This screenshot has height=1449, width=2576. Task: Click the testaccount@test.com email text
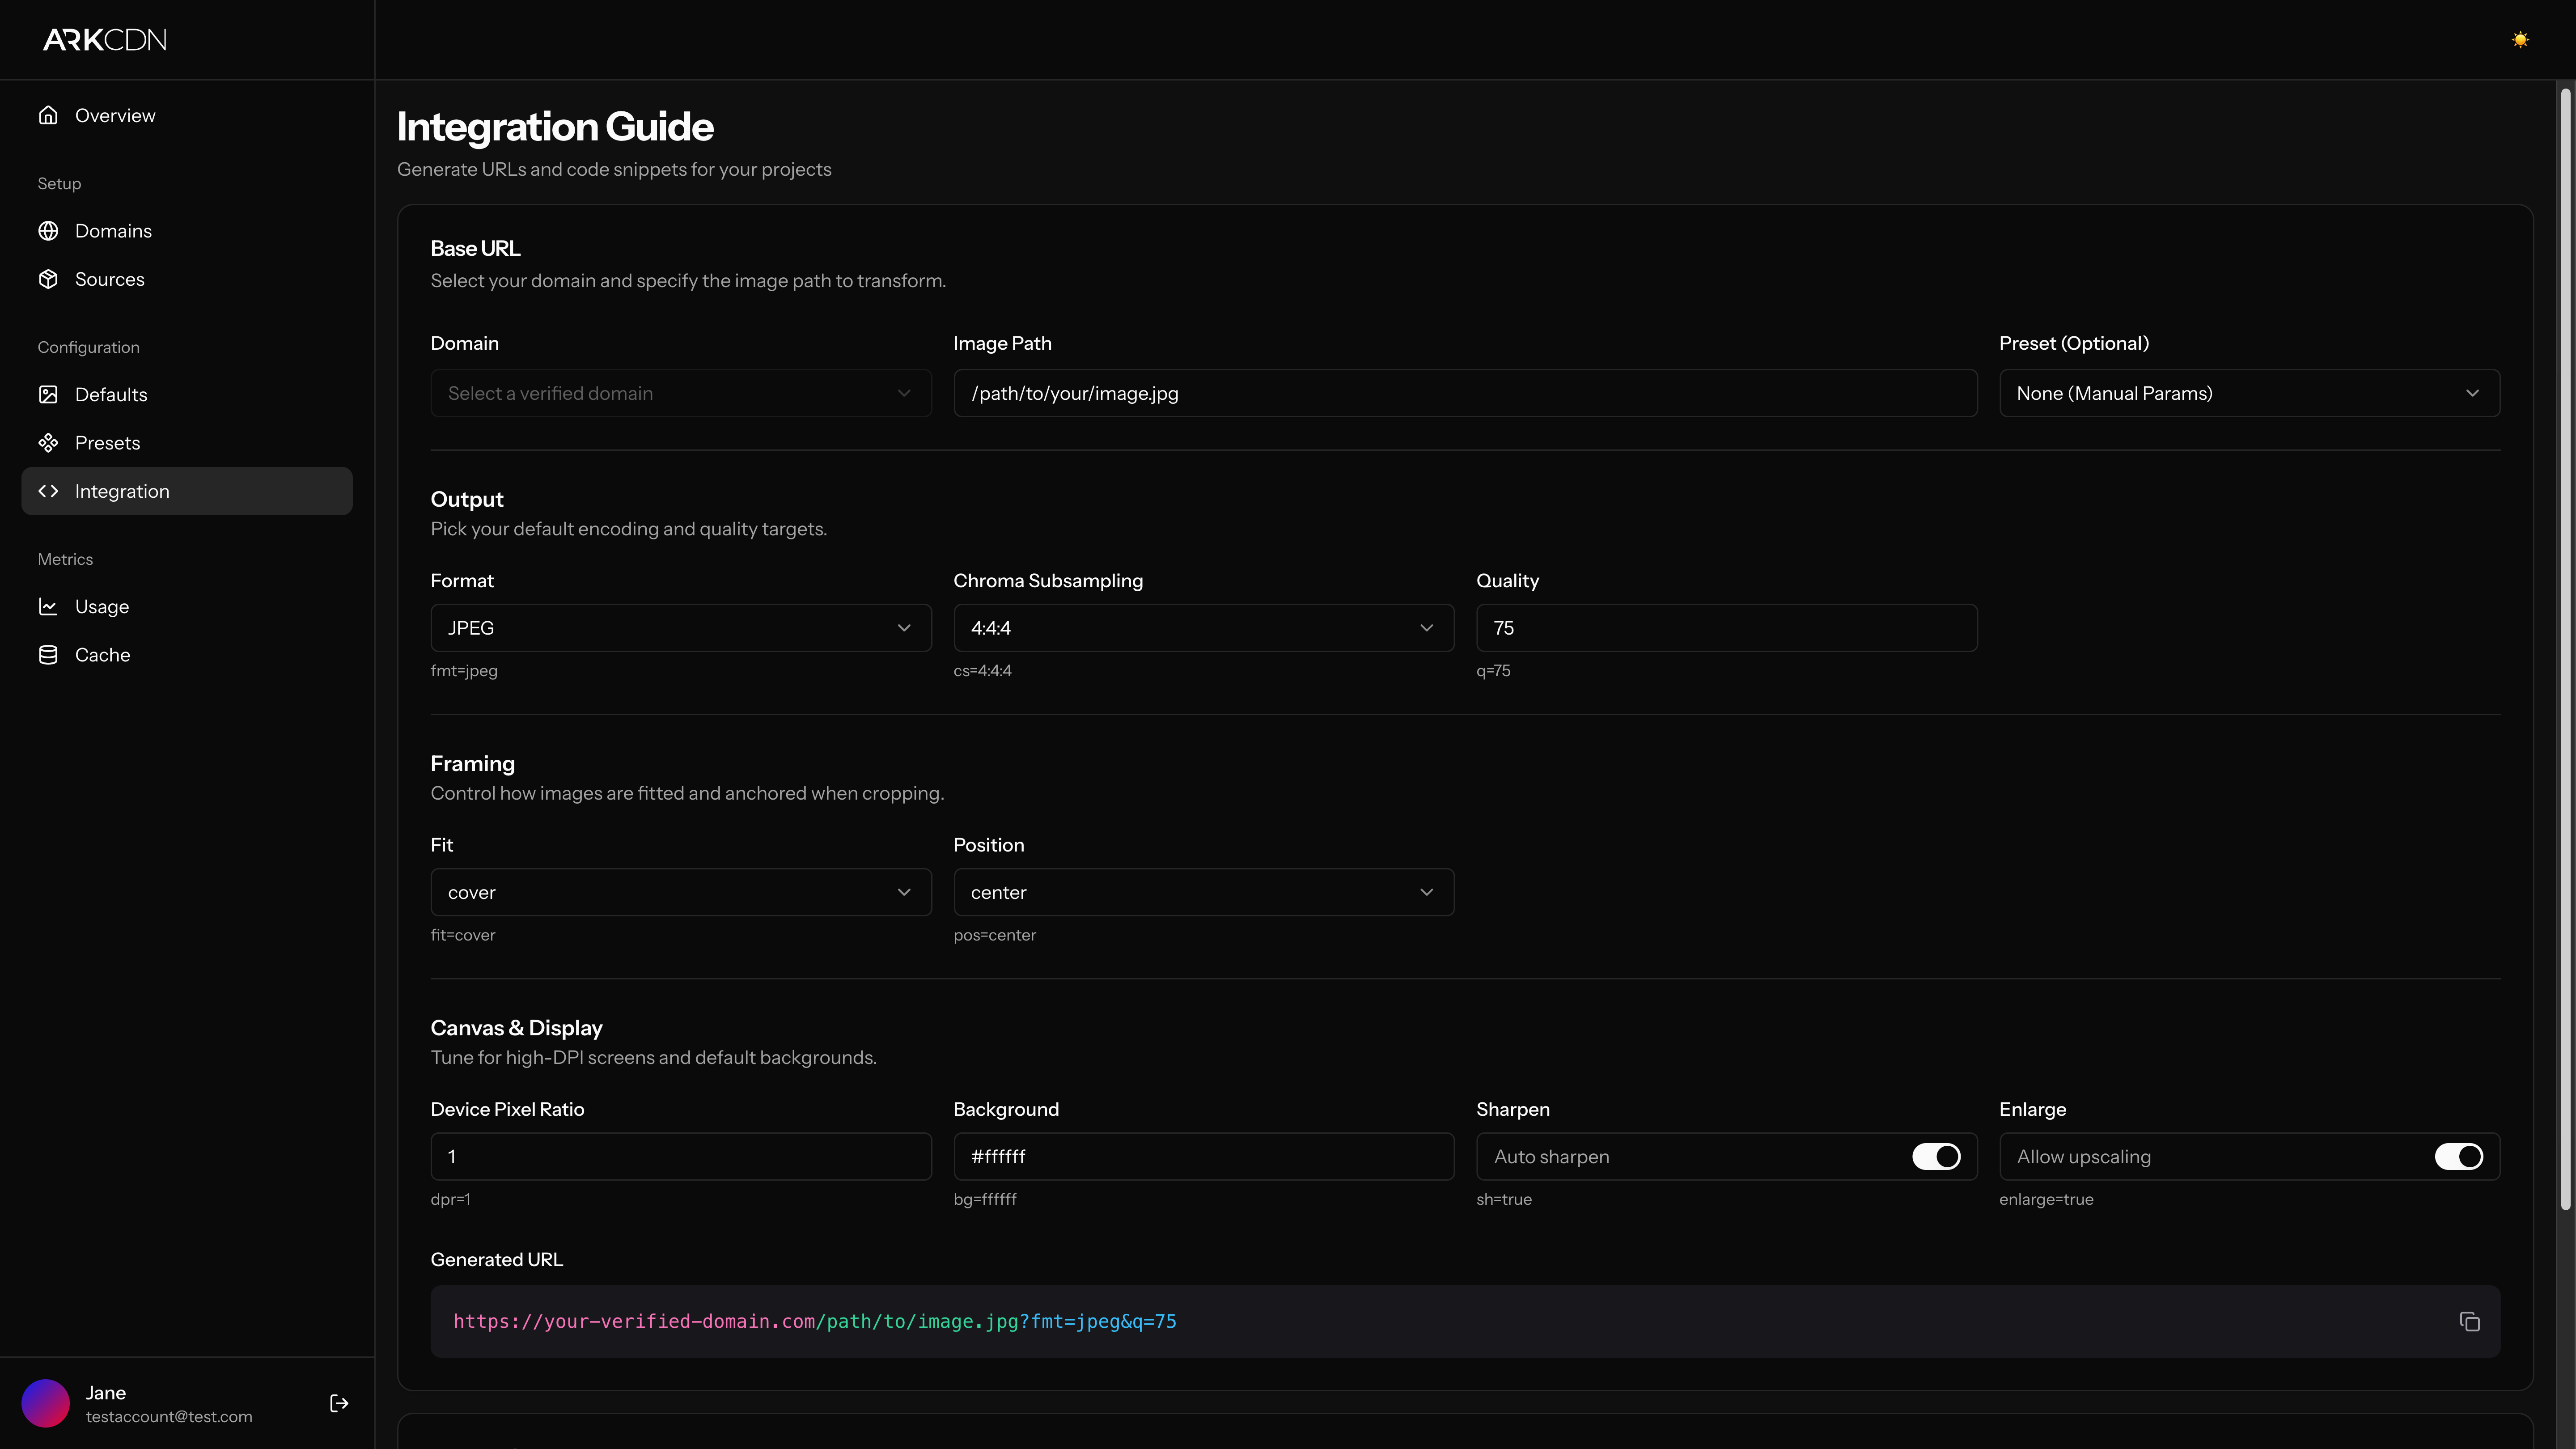[169, 1416]
